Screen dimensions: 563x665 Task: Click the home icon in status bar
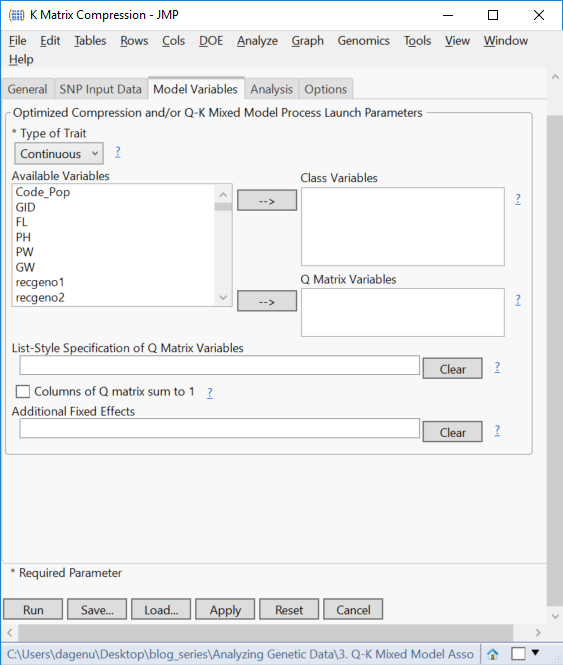coord(493,654)
